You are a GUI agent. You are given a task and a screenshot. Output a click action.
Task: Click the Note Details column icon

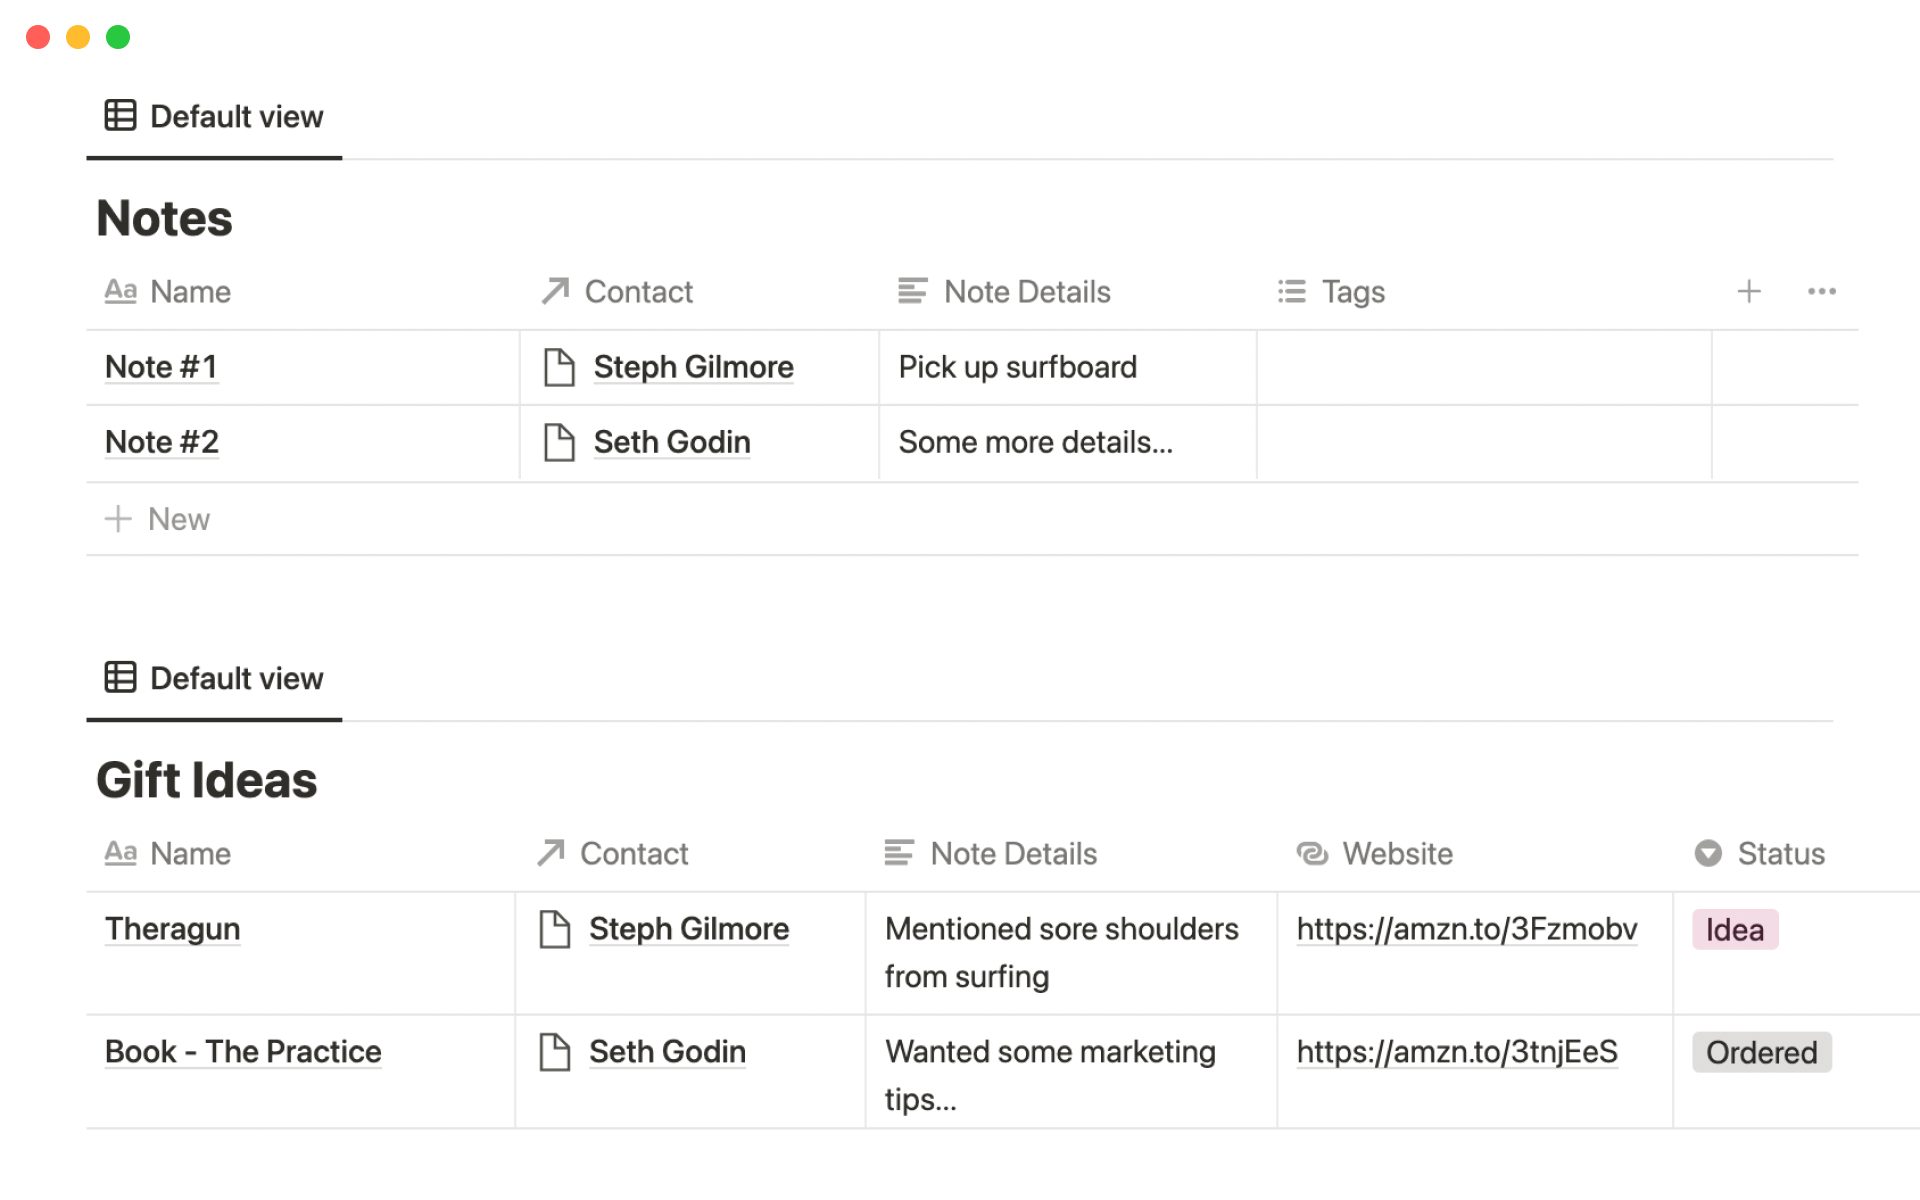pos(911,291)
